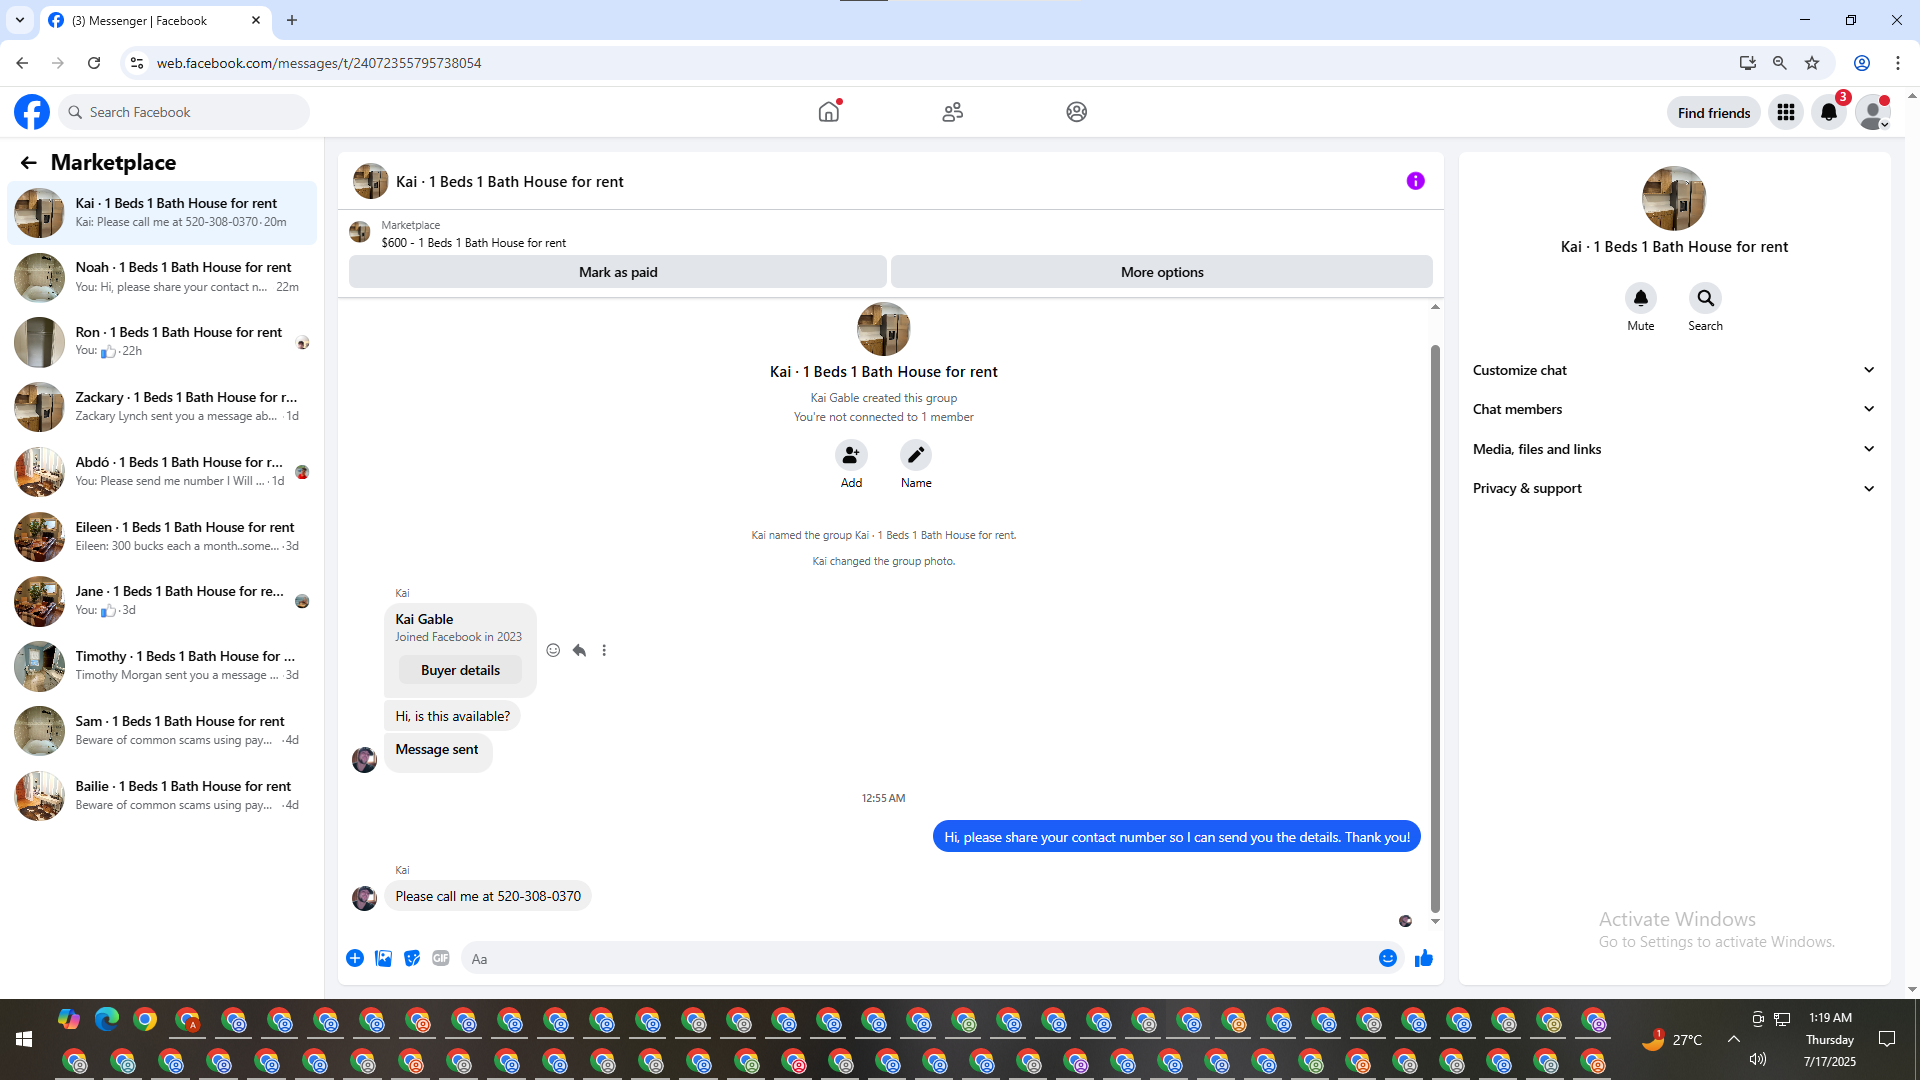Expand the Customize chat section
This screenshot has width=1920, height=1080.
1674,370
